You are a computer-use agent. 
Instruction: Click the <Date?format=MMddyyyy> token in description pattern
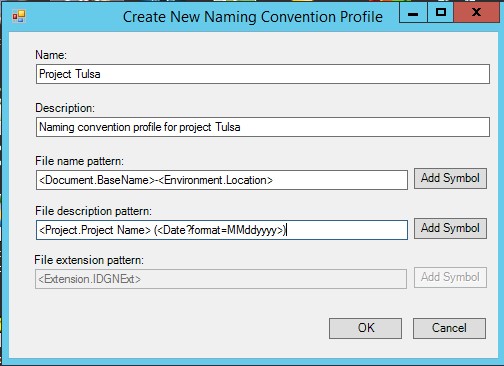[220, 230]
